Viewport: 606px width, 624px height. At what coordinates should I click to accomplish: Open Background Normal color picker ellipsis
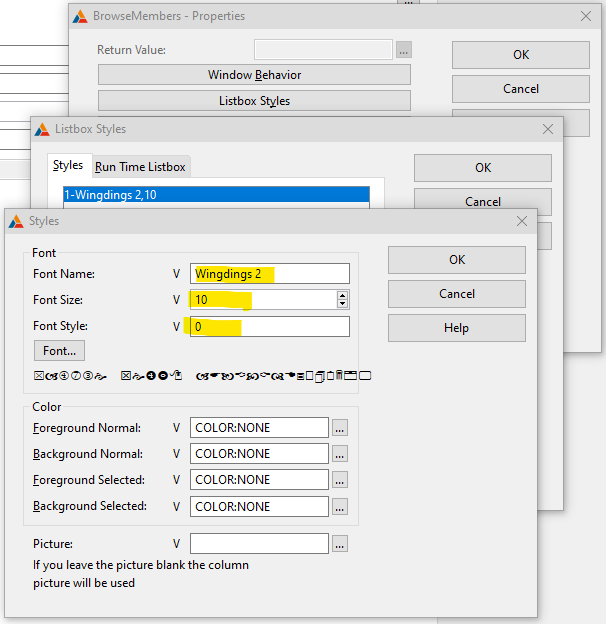pos(340,454)
